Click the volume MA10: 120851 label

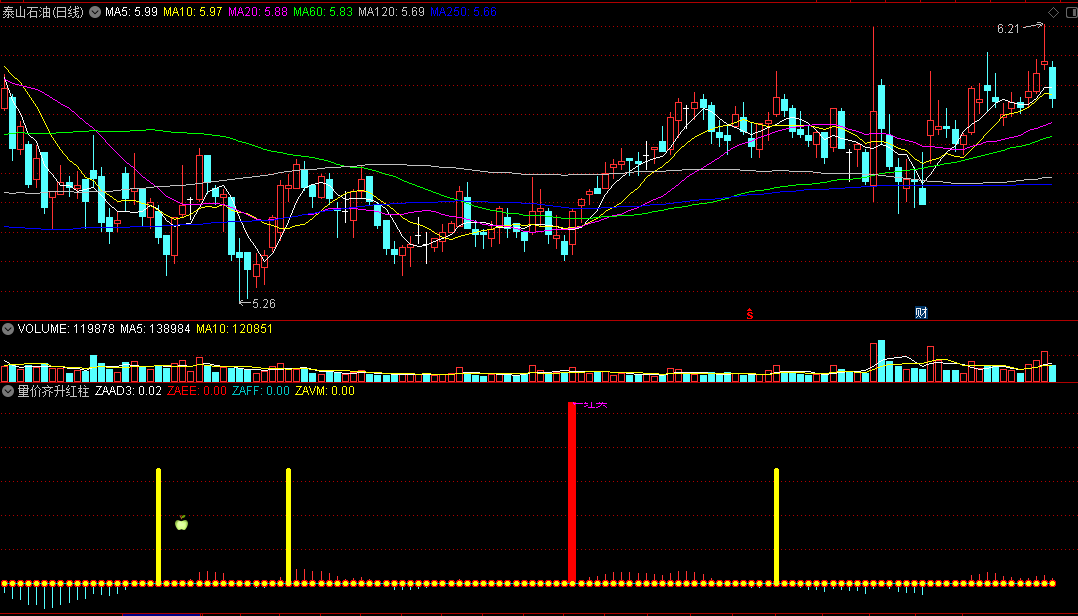234,329
